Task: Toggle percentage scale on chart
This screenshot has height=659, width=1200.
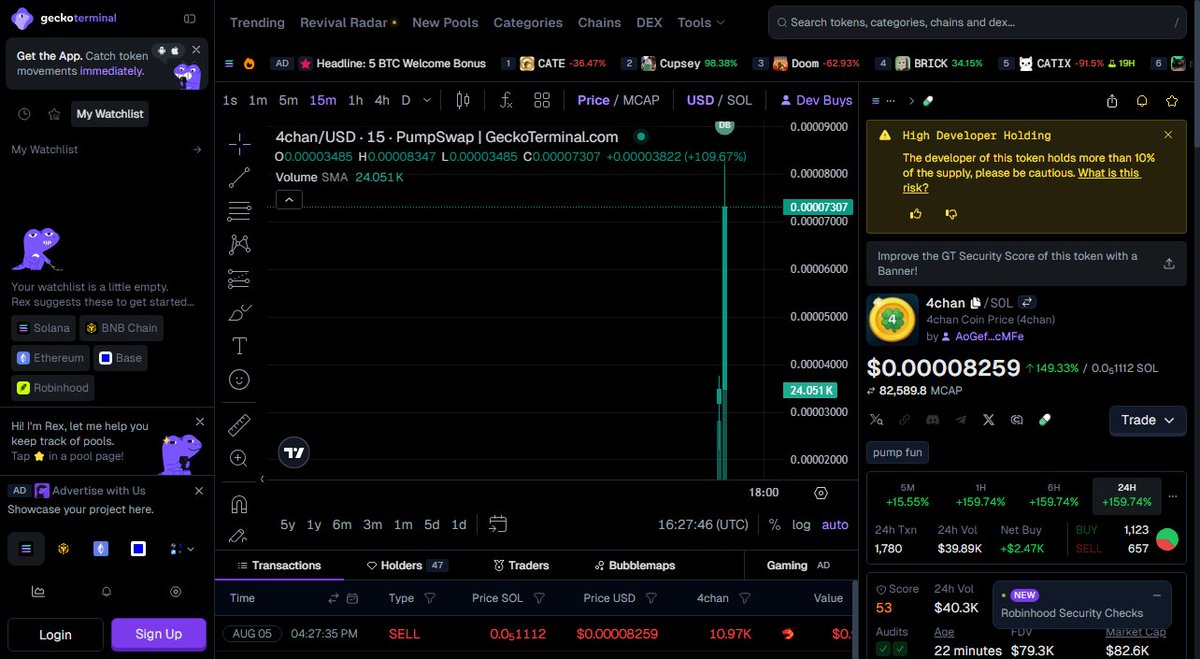Action: click(775, 524)
